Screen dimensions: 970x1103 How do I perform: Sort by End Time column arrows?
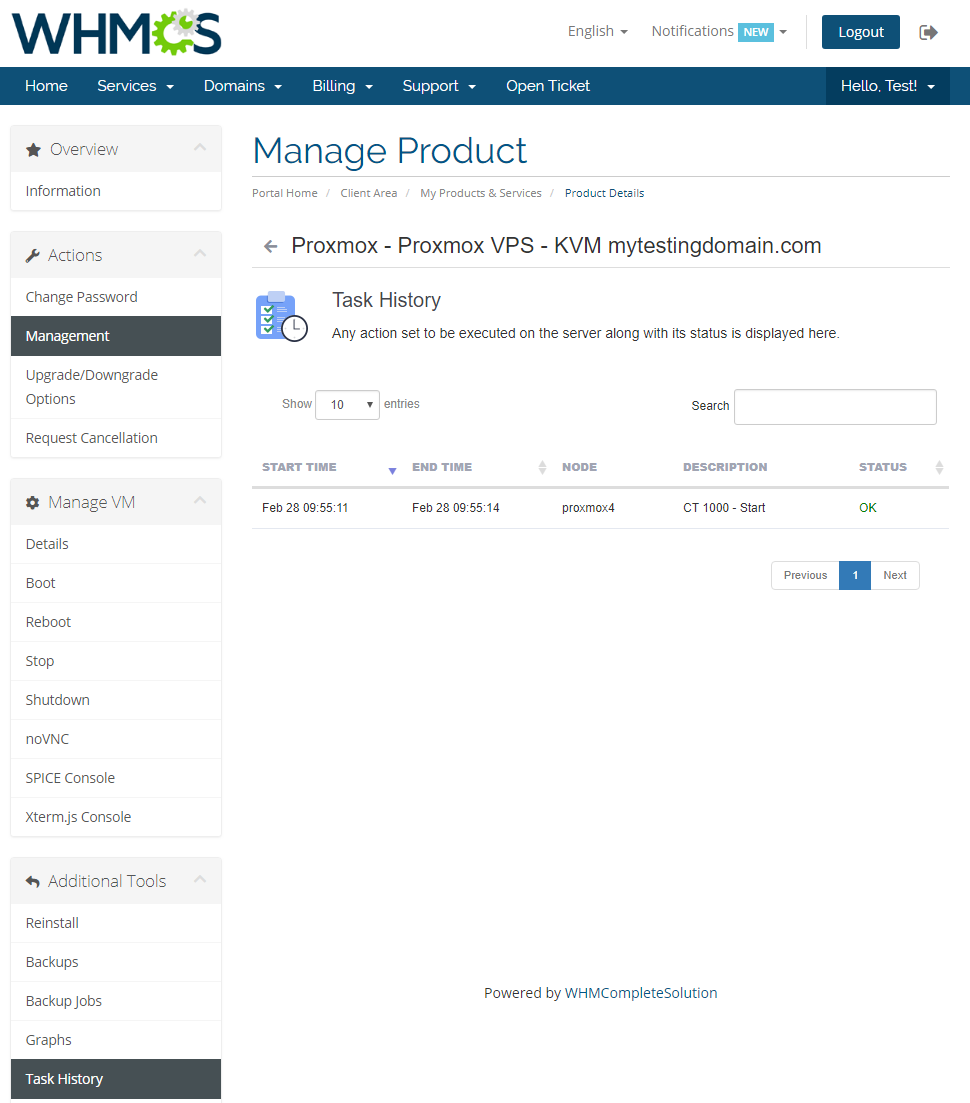[542, 467]
